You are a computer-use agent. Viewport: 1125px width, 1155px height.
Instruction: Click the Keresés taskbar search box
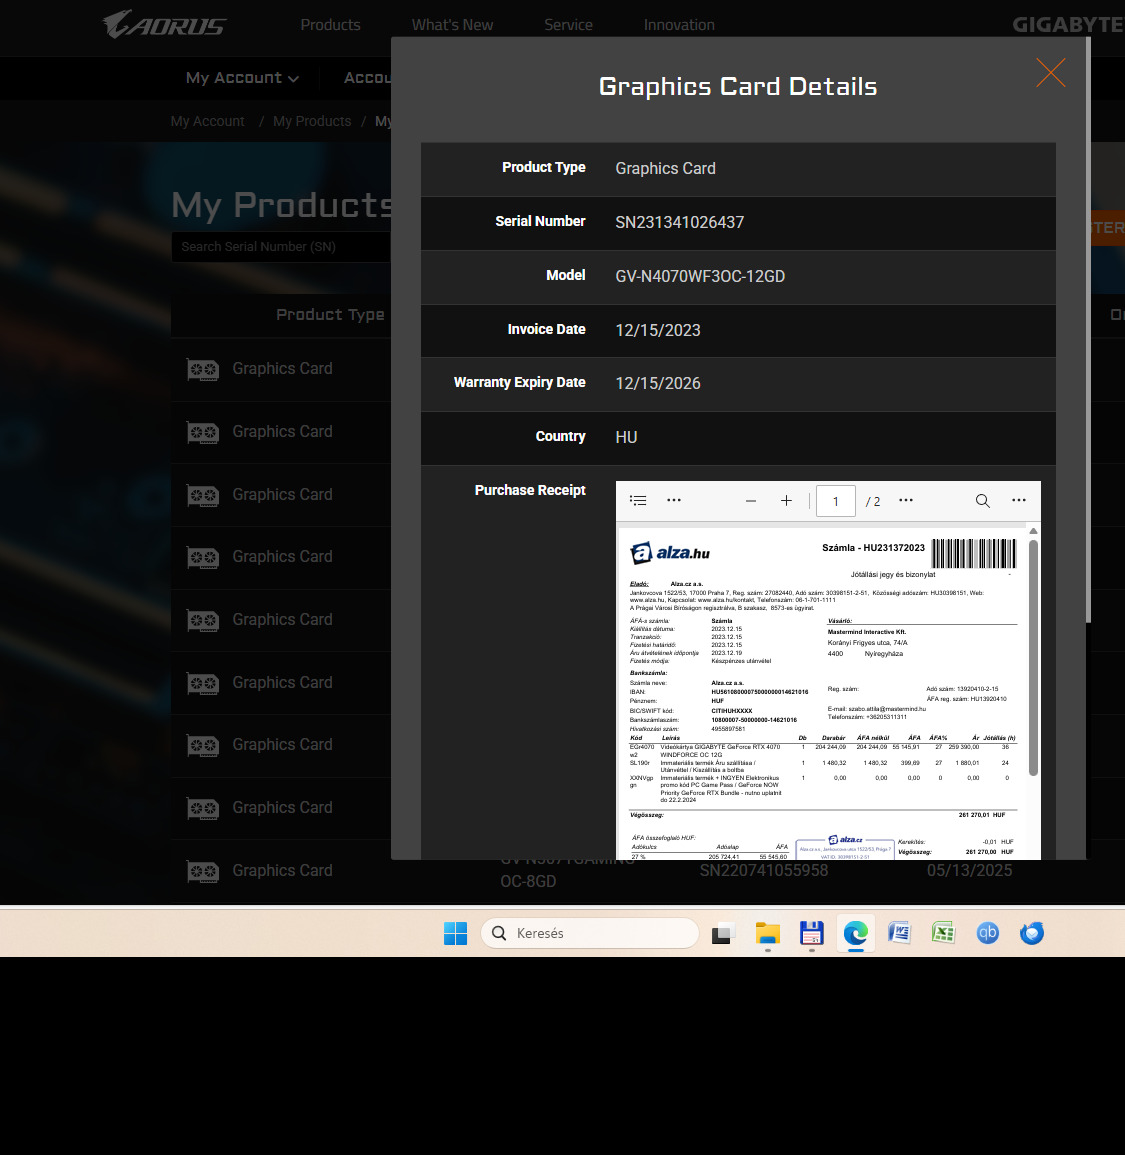(x=589, y=933)
